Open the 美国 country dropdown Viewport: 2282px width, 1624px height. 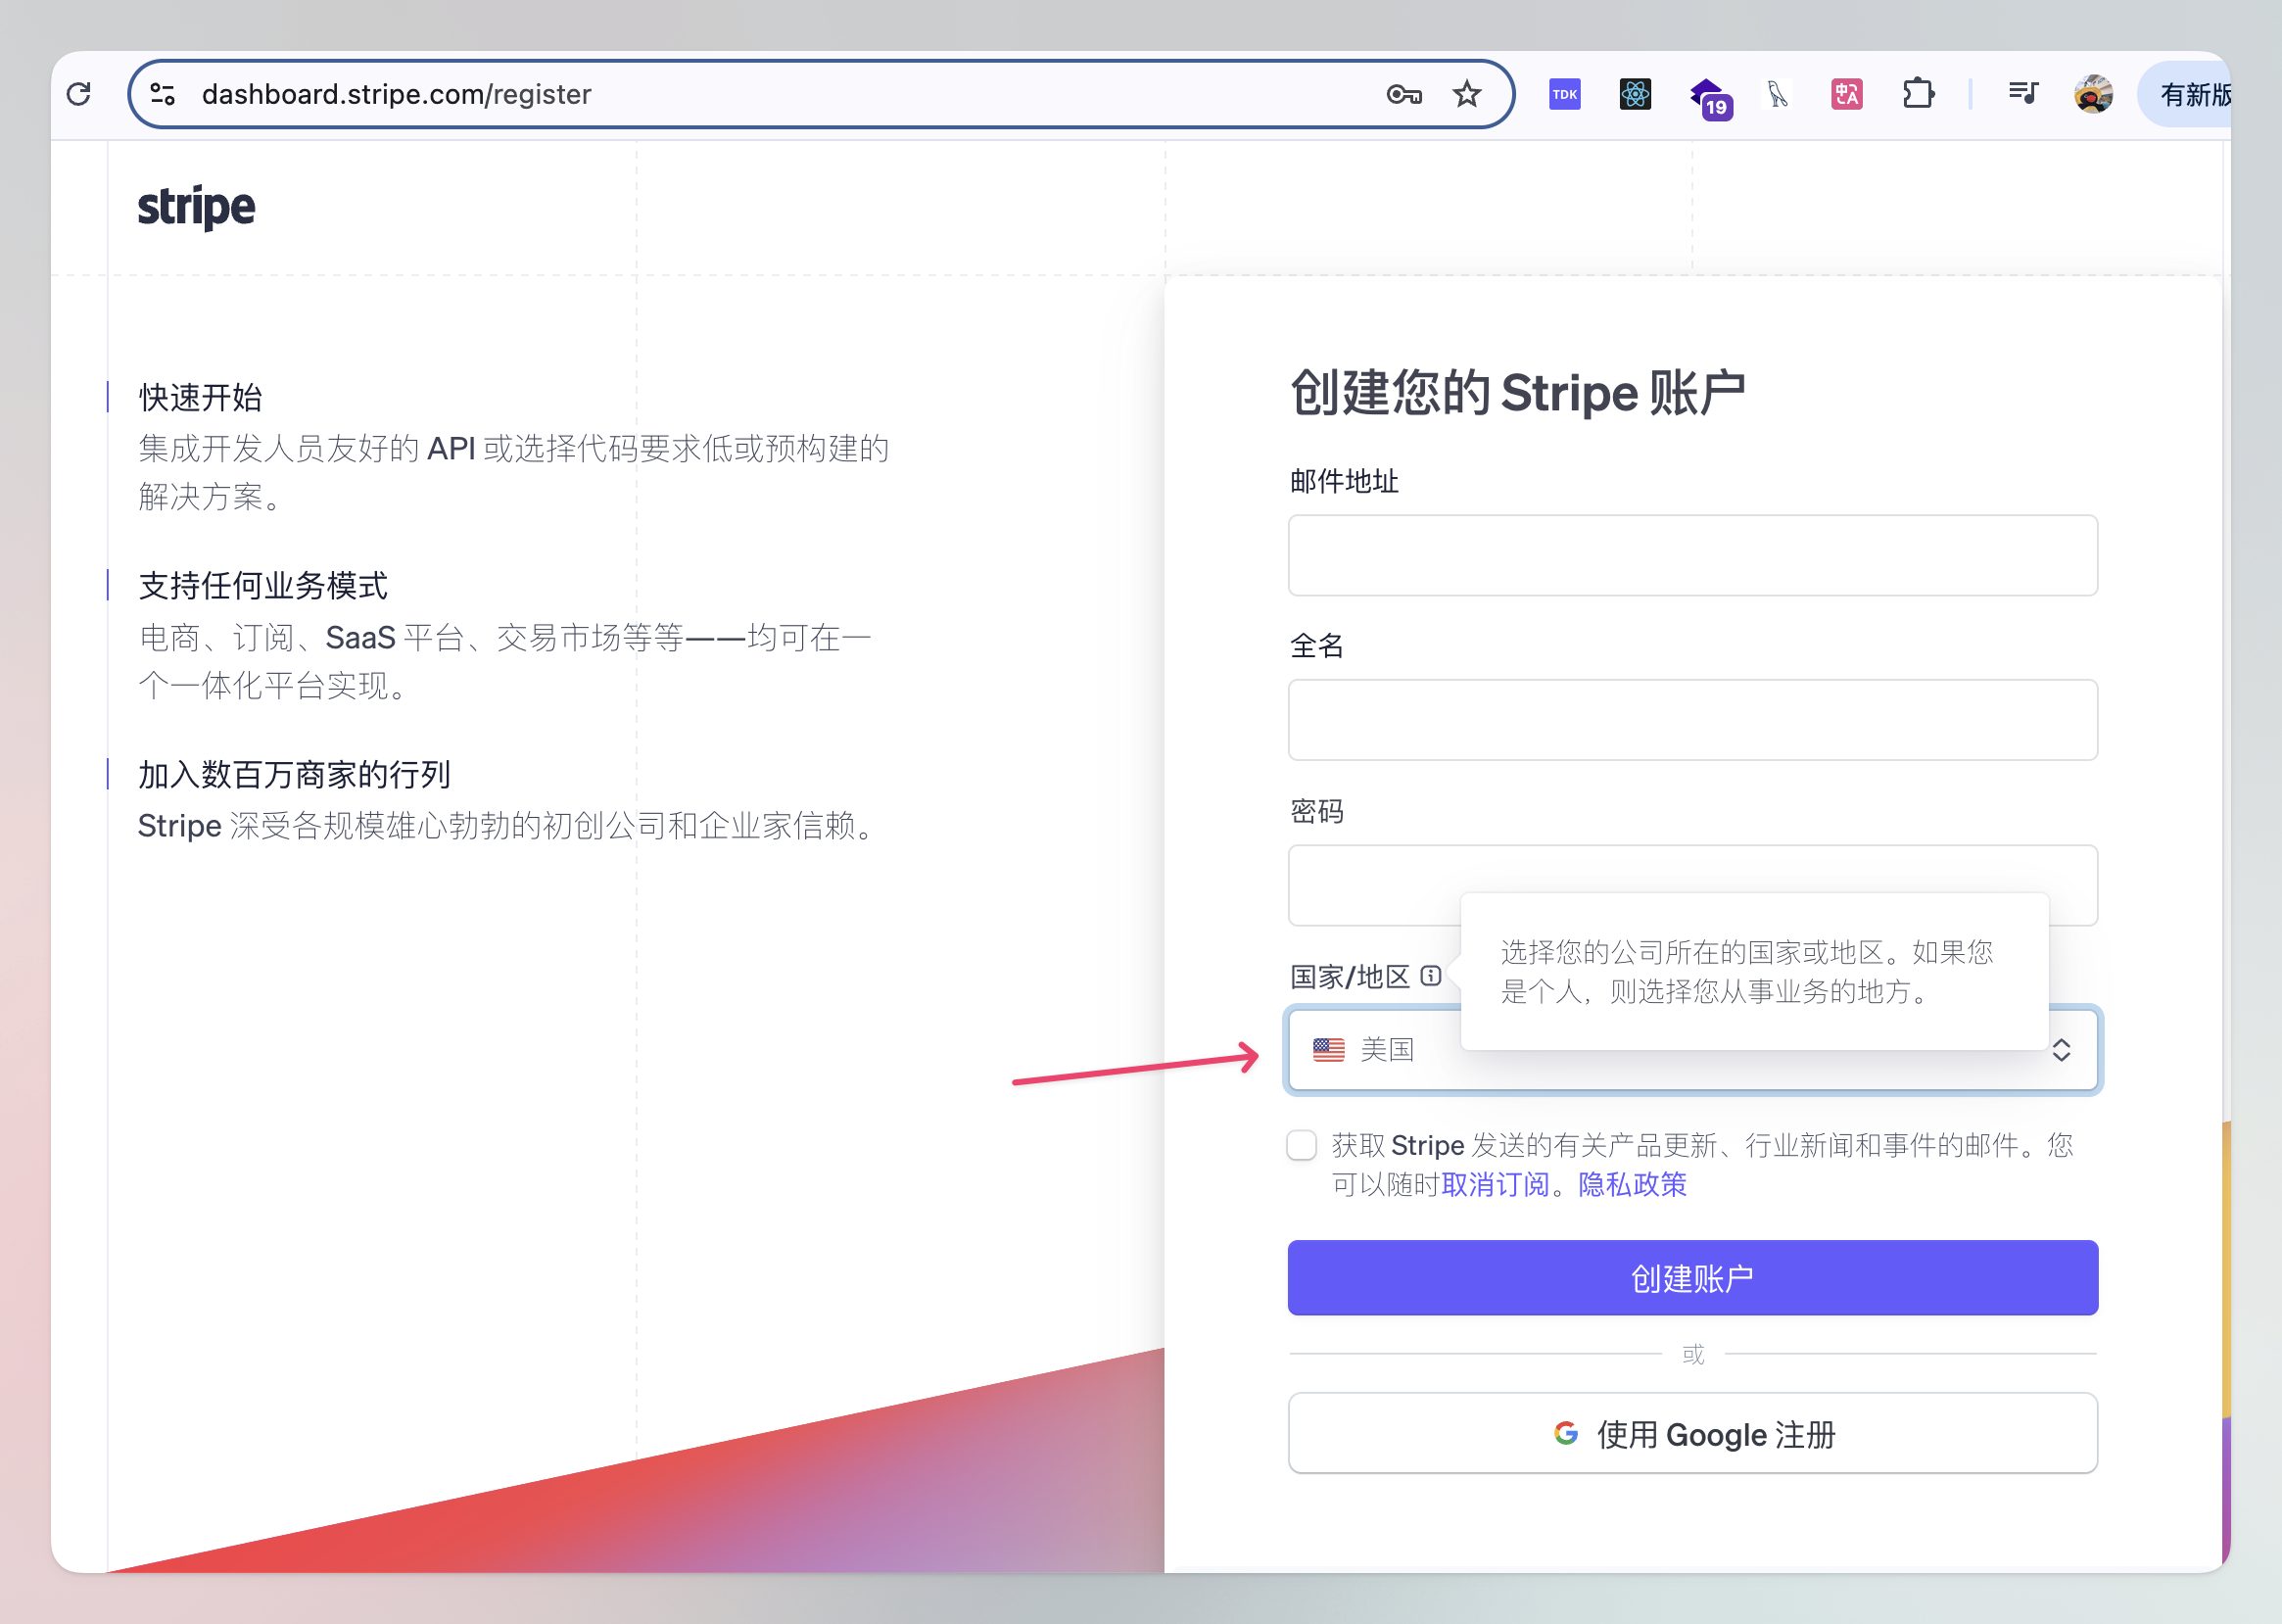click(1692, 1049)
